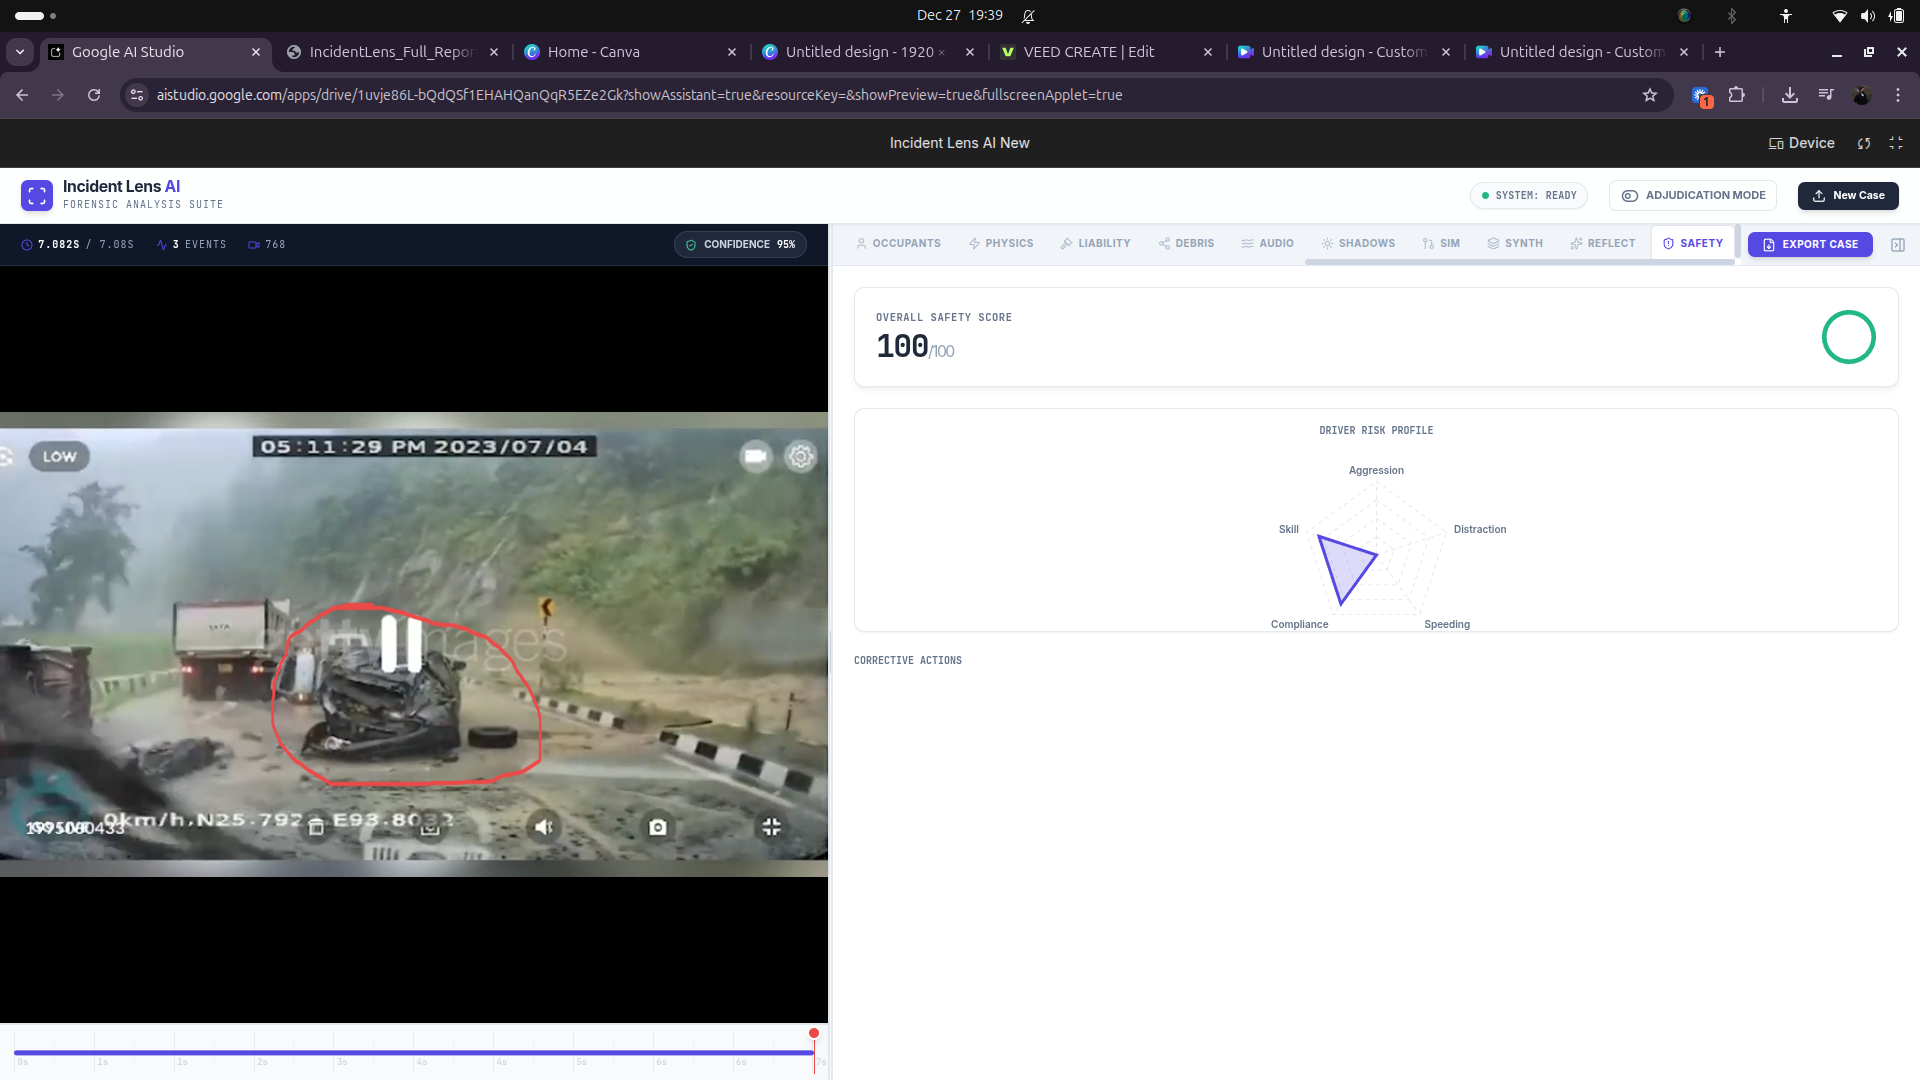The image size is (1920, 1080).
Task: Toggle Adjudication Mode
Action: tap(1692, 196)
